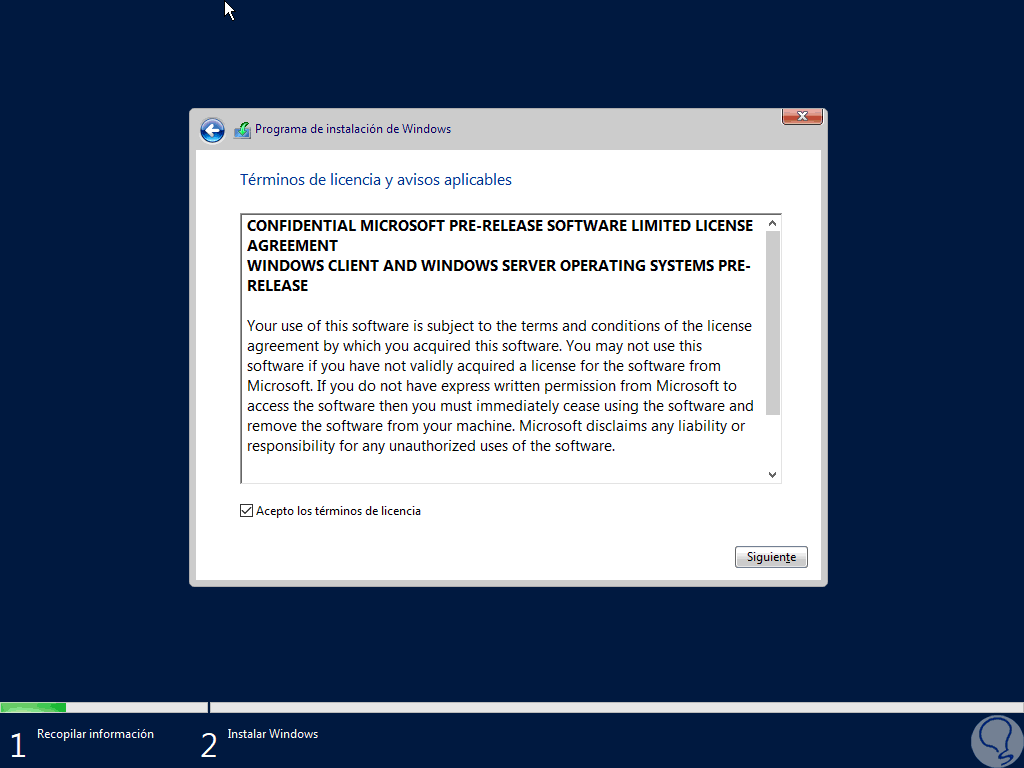Image resolution: width=1024 pixels, height=768 pixels.
Task: Click the 'Acepto los términos de licencia' label
Action: pyautogui.click(x=338, y=511)
